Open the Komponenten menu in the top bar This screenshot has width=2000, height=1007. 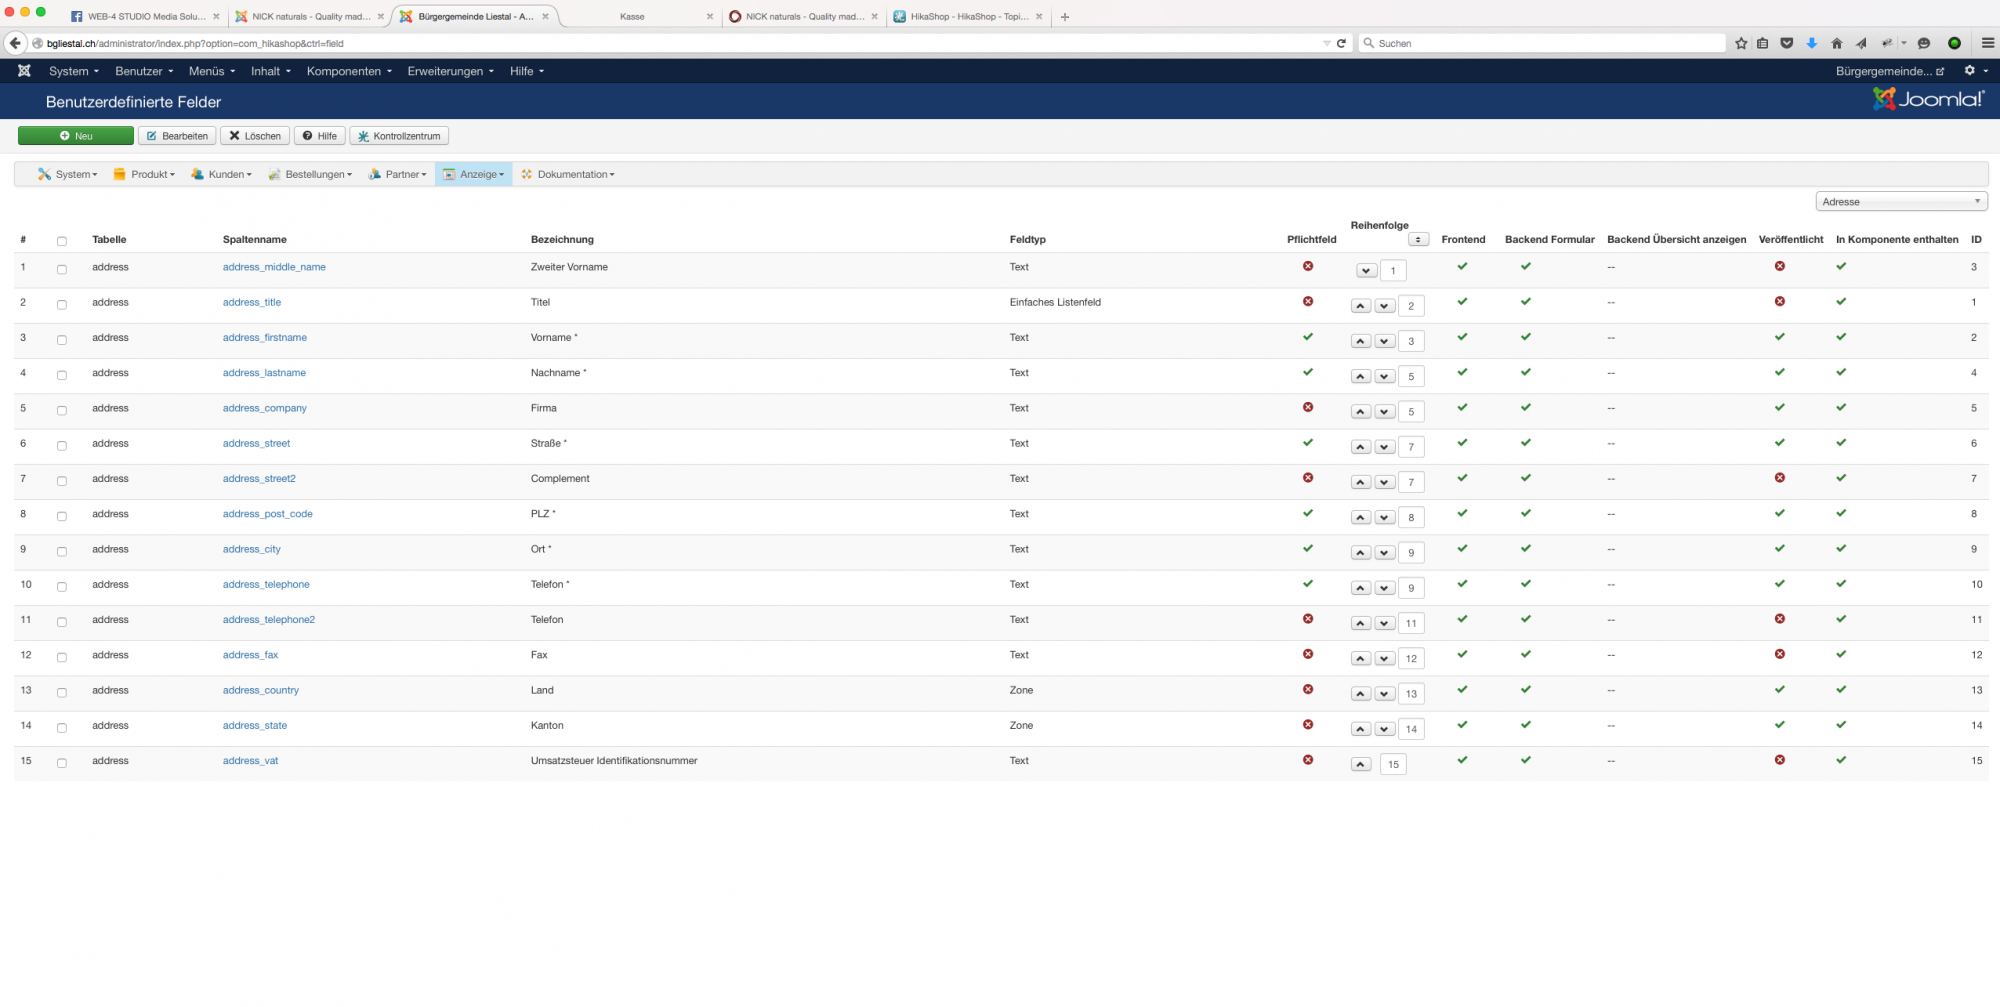pos(348,71)
